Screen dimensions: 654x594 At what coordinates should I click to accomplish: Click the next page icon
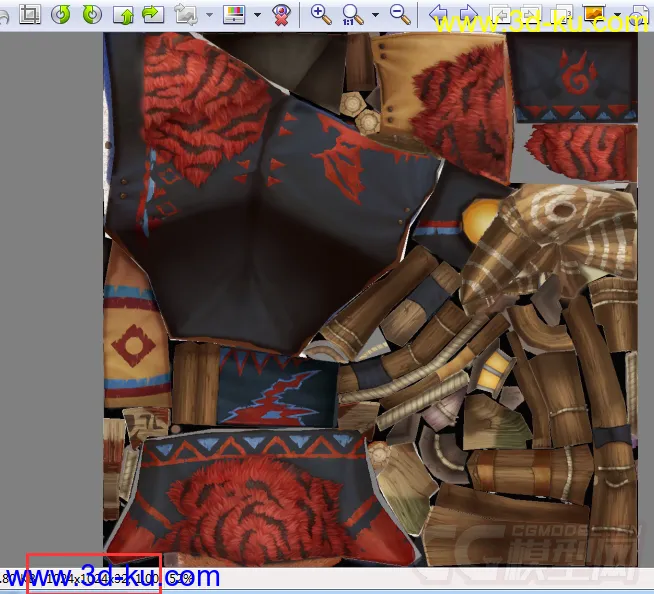coord(531,15)
